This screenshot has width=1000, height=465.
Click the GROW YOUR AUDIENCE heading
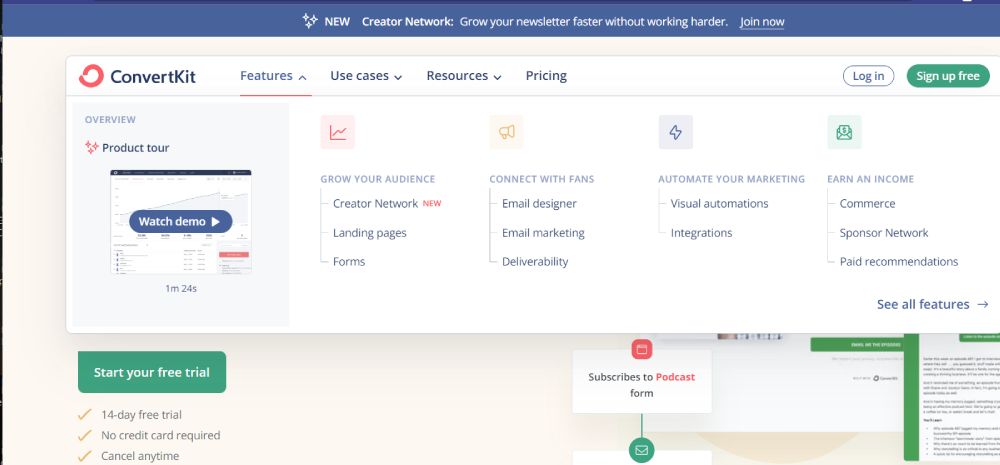[x=378, y=179]
